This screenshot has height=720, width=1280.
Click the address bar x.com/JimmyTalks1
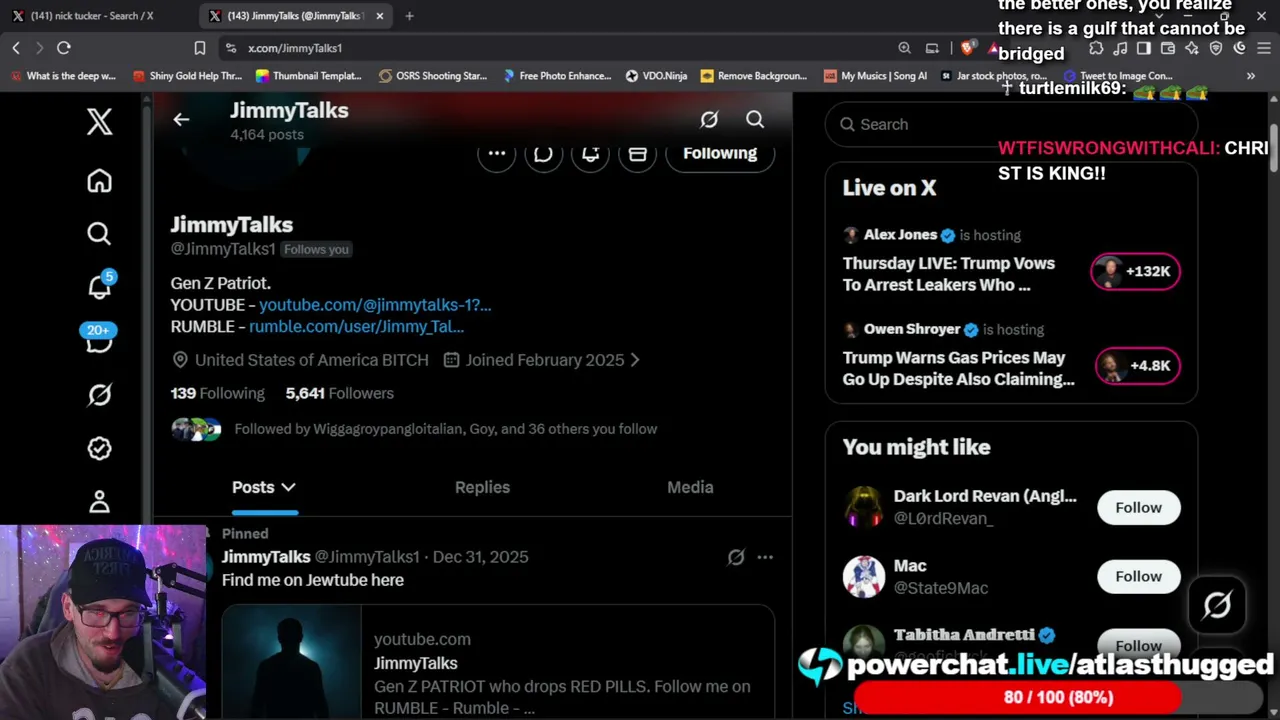coord(295,48)
